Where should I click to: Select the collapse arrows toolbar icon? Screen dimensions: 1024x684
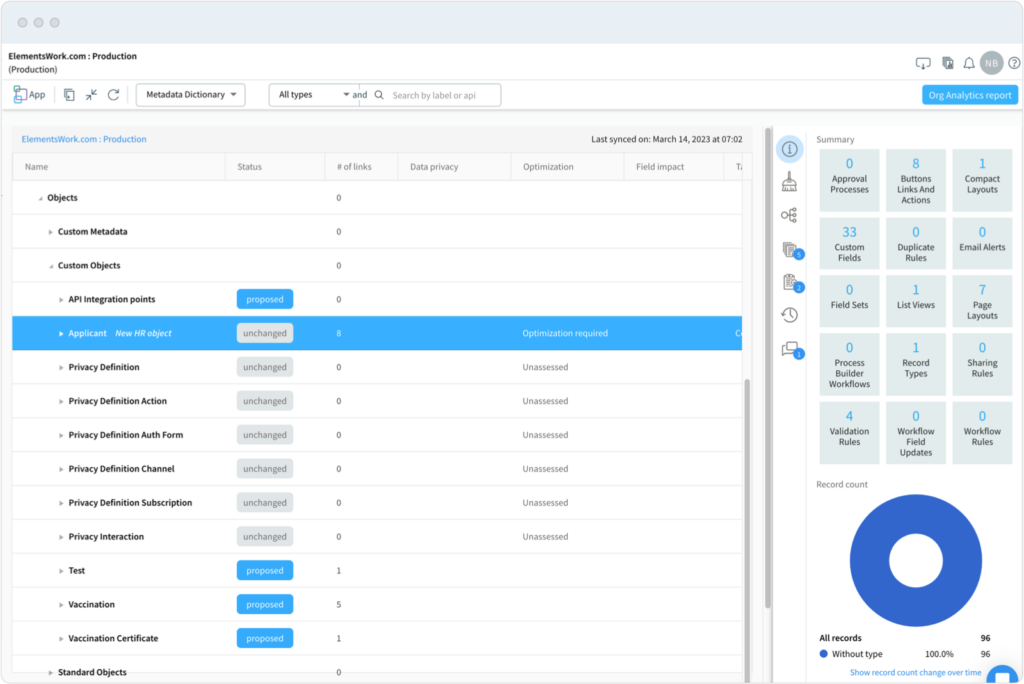pyautogui.click(x=91, y=94)
